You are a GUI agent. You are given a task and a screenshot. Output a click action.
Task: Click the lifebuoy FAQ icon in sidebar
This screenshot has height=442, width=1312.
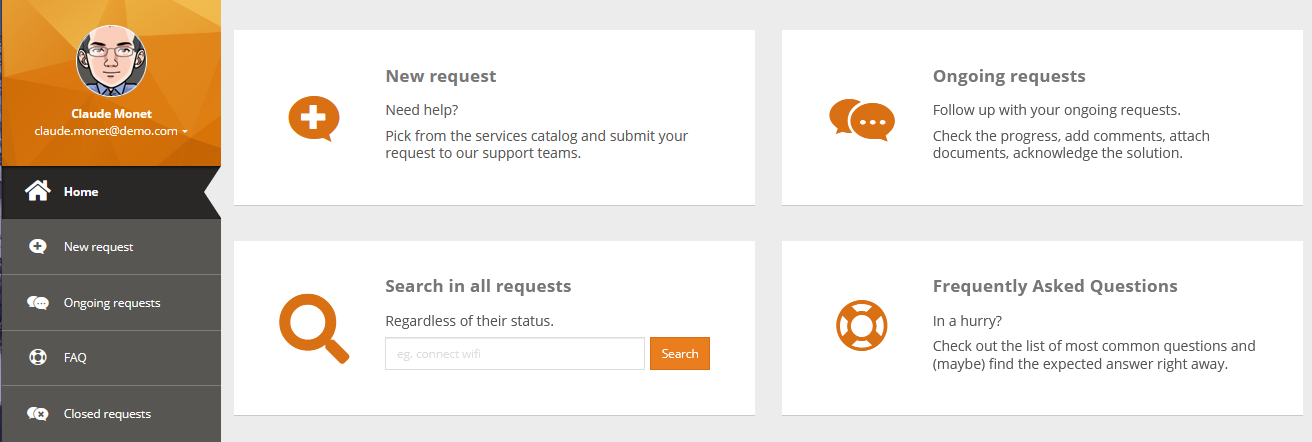[38, 357]
